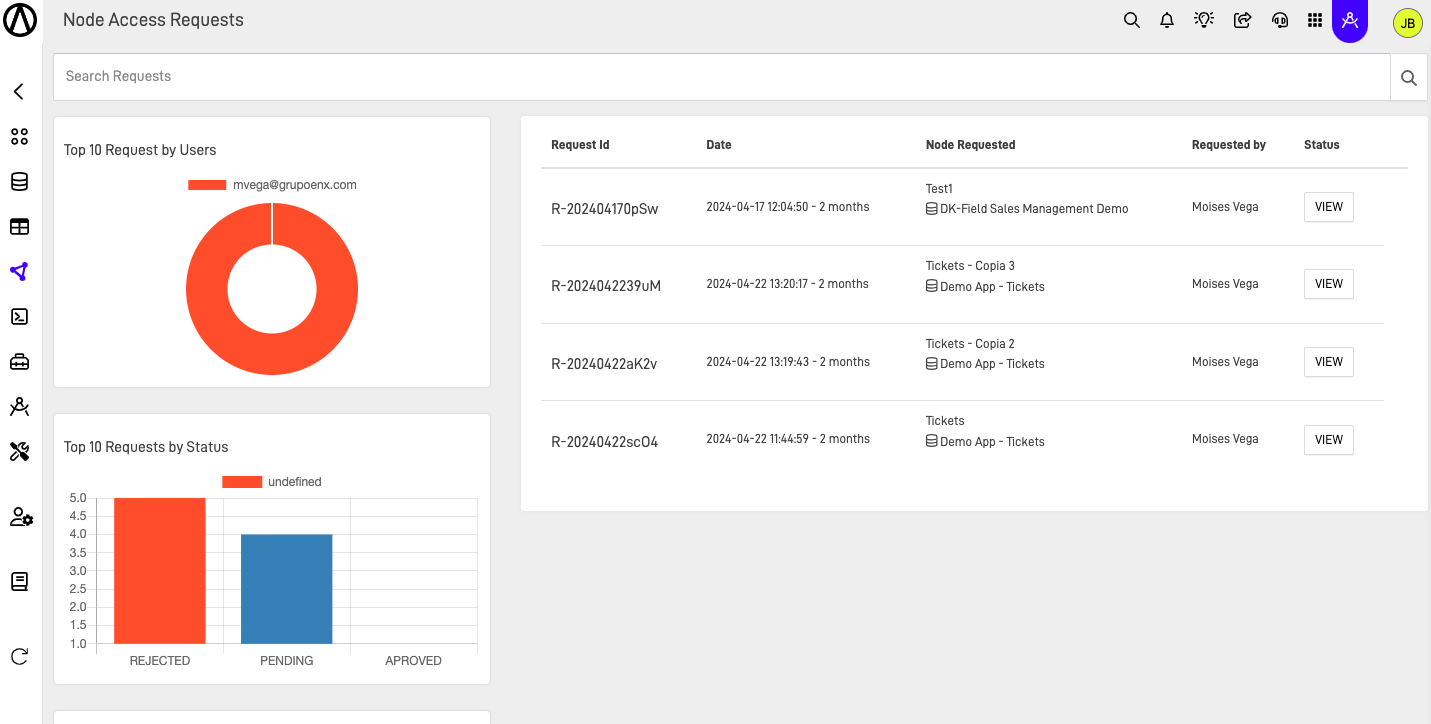This screenshot has height=724, width=1431.
Task: View request R-20240422aK2v
Action: click(1328, 362)
